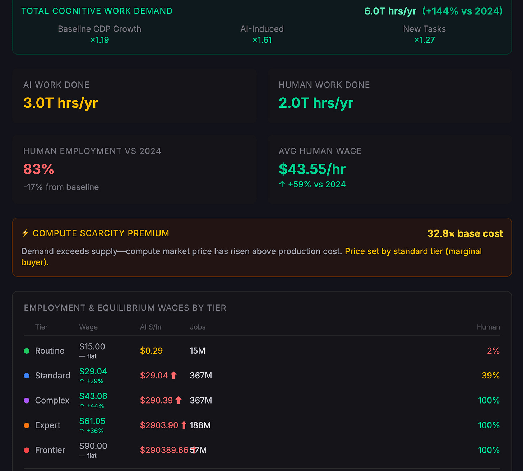Click the ×1.61 AI-induced multiplier
Screen dimensions: 523x471
pyautogui.click(x=262, y=40)
